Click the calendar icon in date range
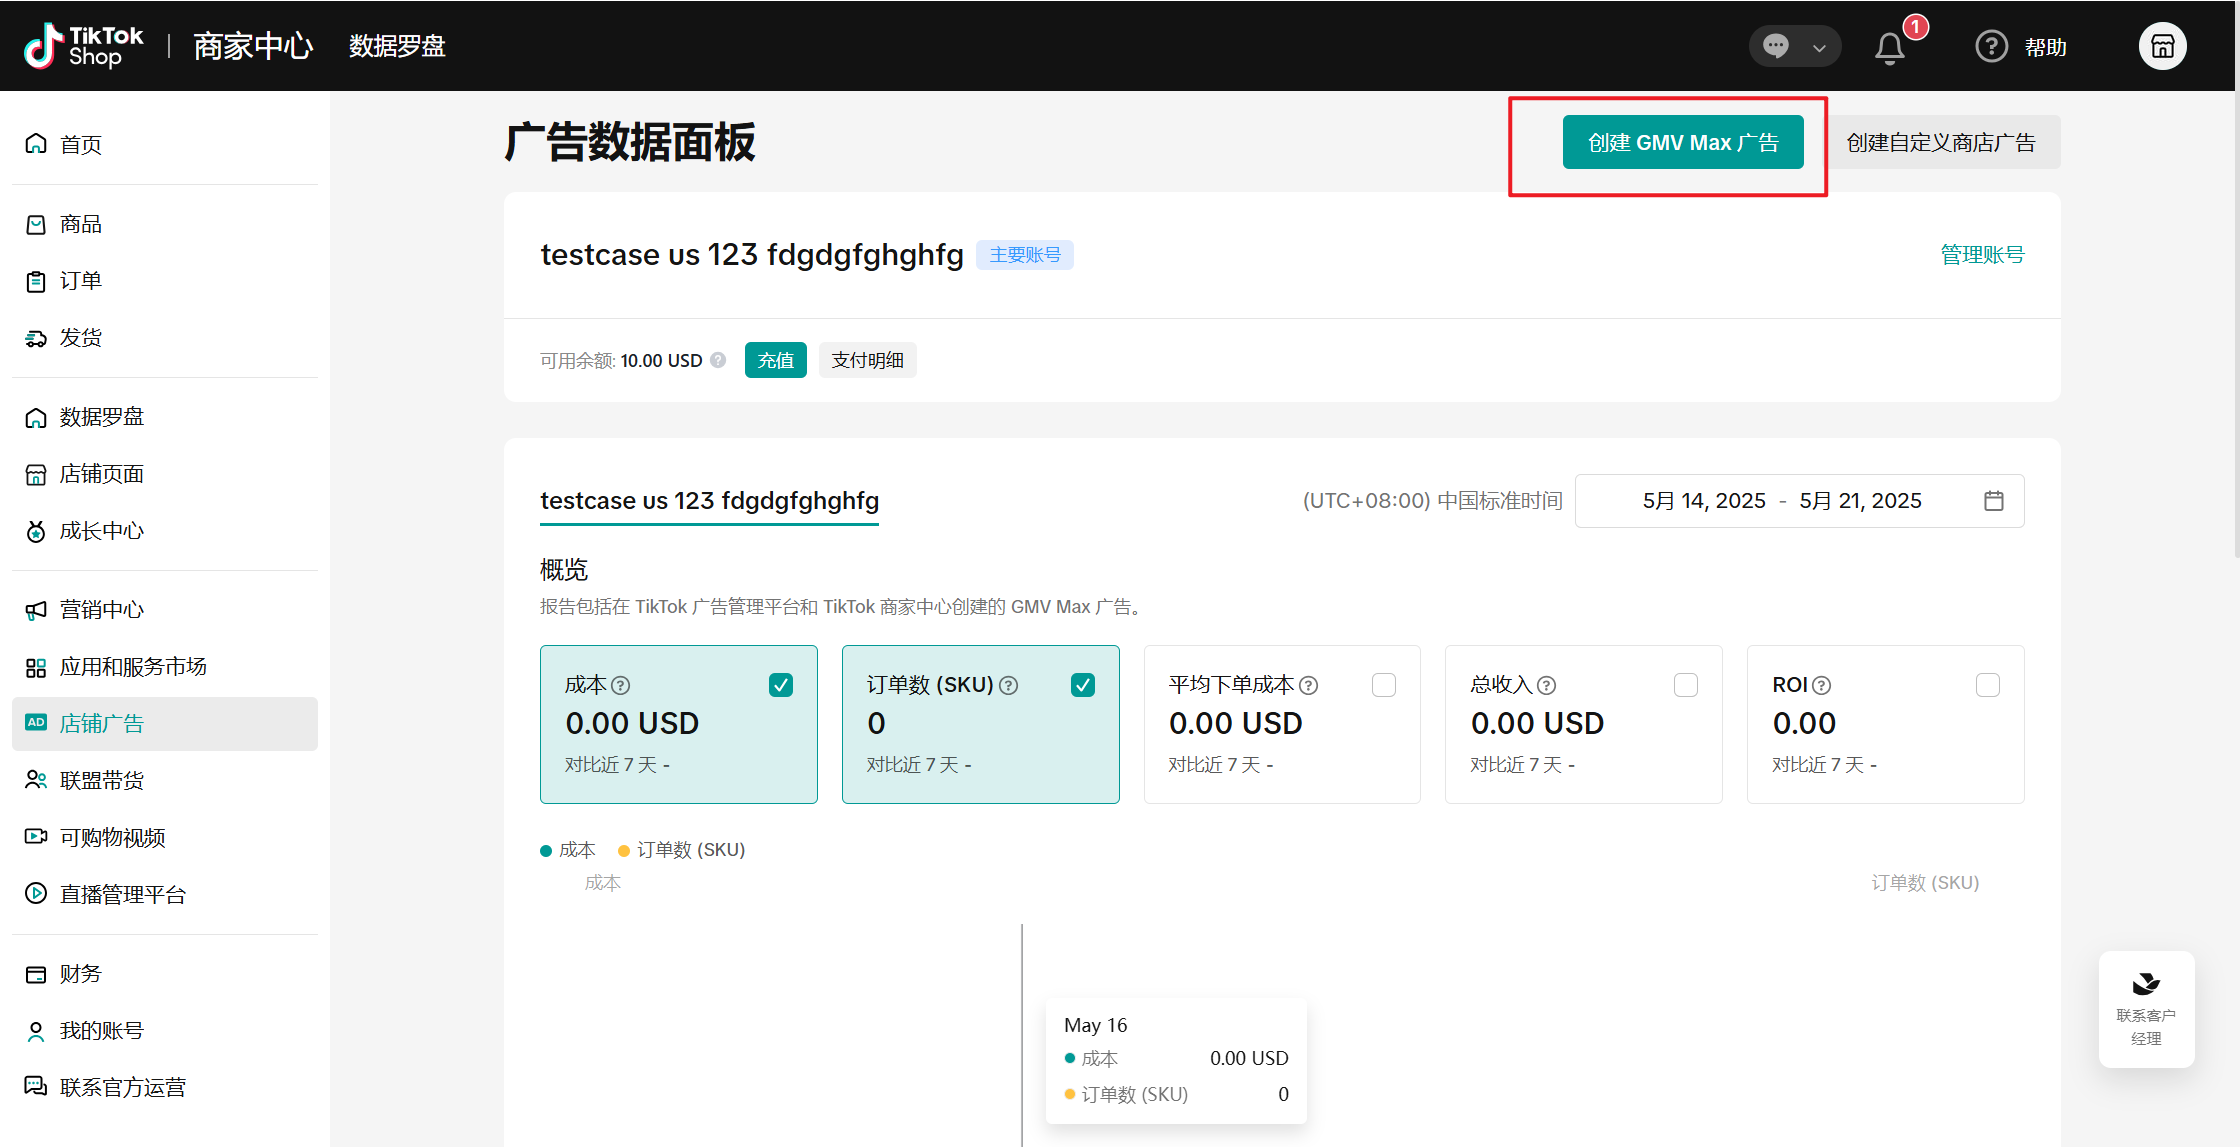The height and width of the screenshot is (1147, 2240). [x=1993, y=501]
